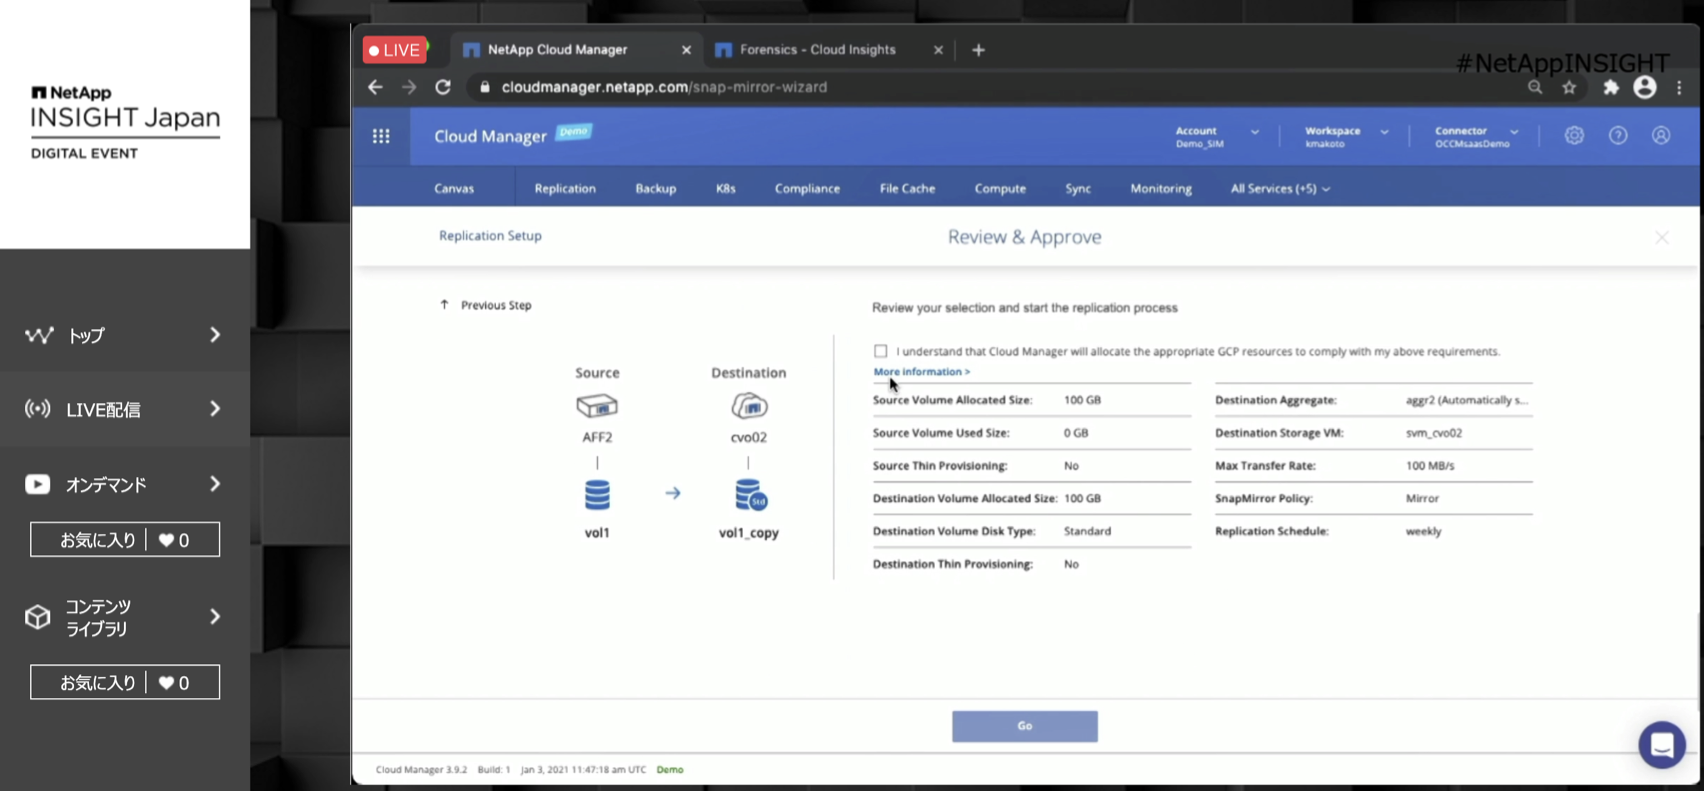Switch to the K8s tab
The width and height of the screenshot is (1704, 791).
tap(726, 188)
